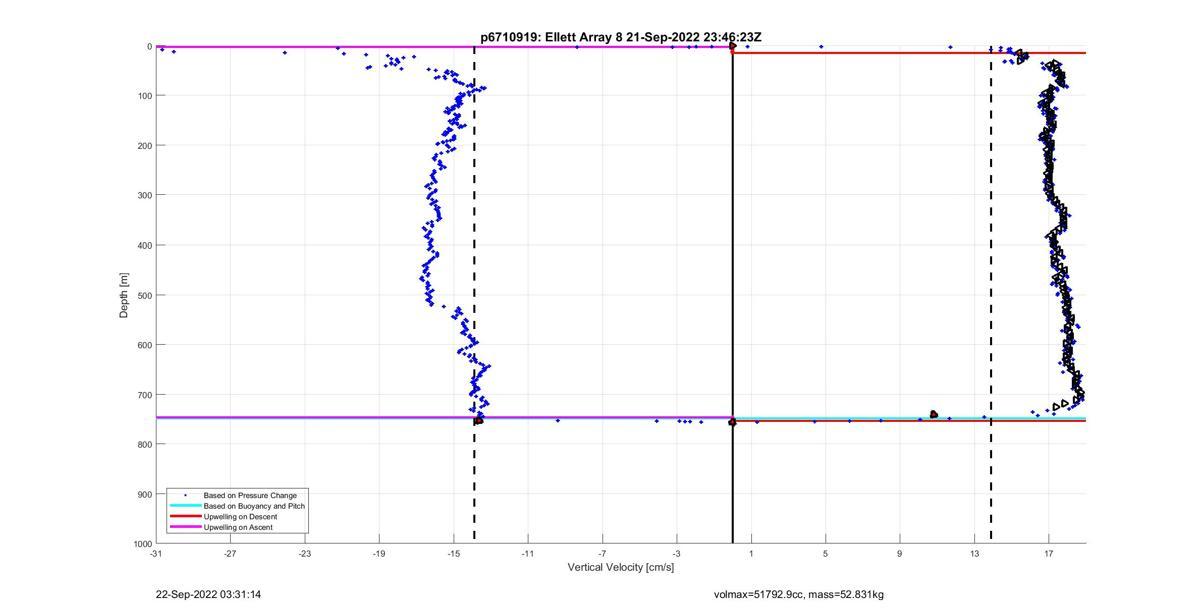This screenshot has width=1200, height=611.
Task: Click x-axis tick label '5'
Action: point(825,553)
